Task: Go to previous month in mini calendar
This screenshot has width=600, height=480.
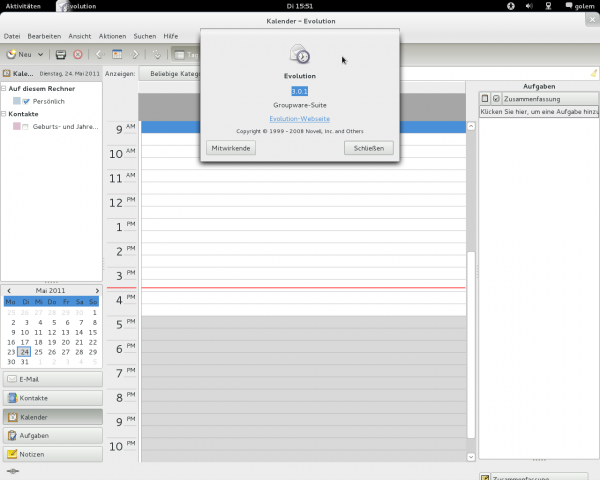Action: [x=9, y=291]
